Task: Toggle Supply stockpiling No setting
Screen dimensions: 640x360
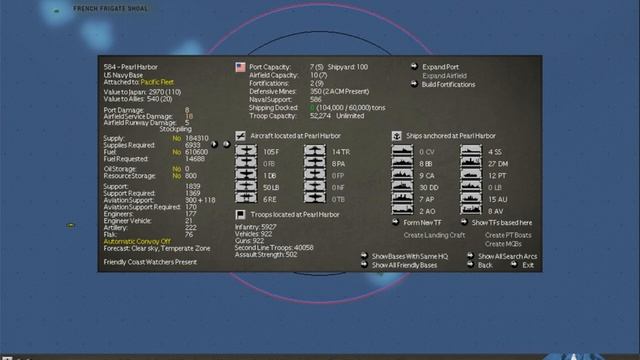Action: (176, 138)
